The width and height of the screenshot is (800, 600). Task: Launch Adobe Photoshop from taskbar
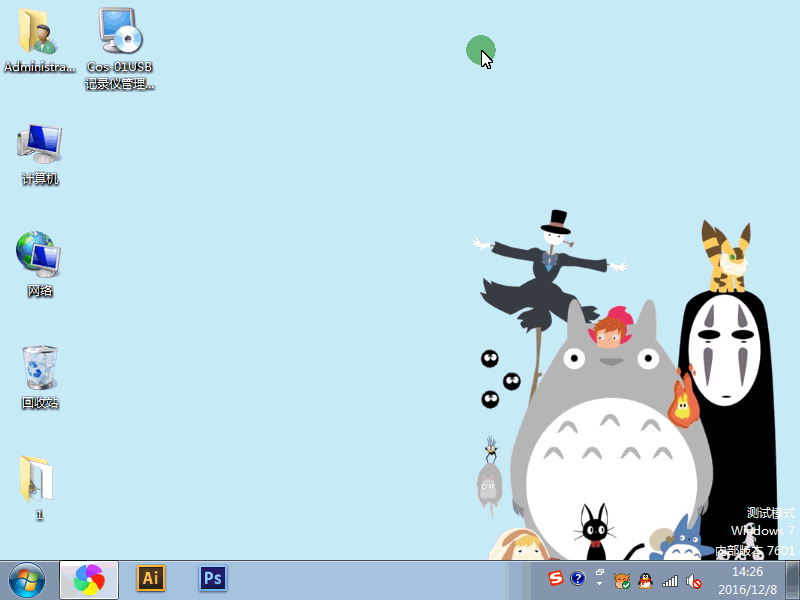213,579
